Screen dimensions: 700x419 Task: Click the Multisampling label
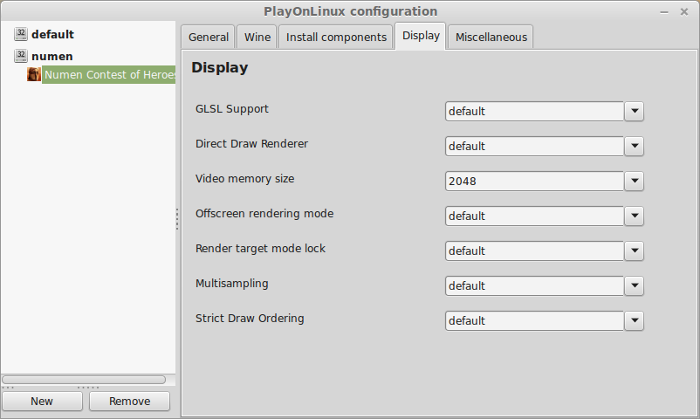pos(232,283)
